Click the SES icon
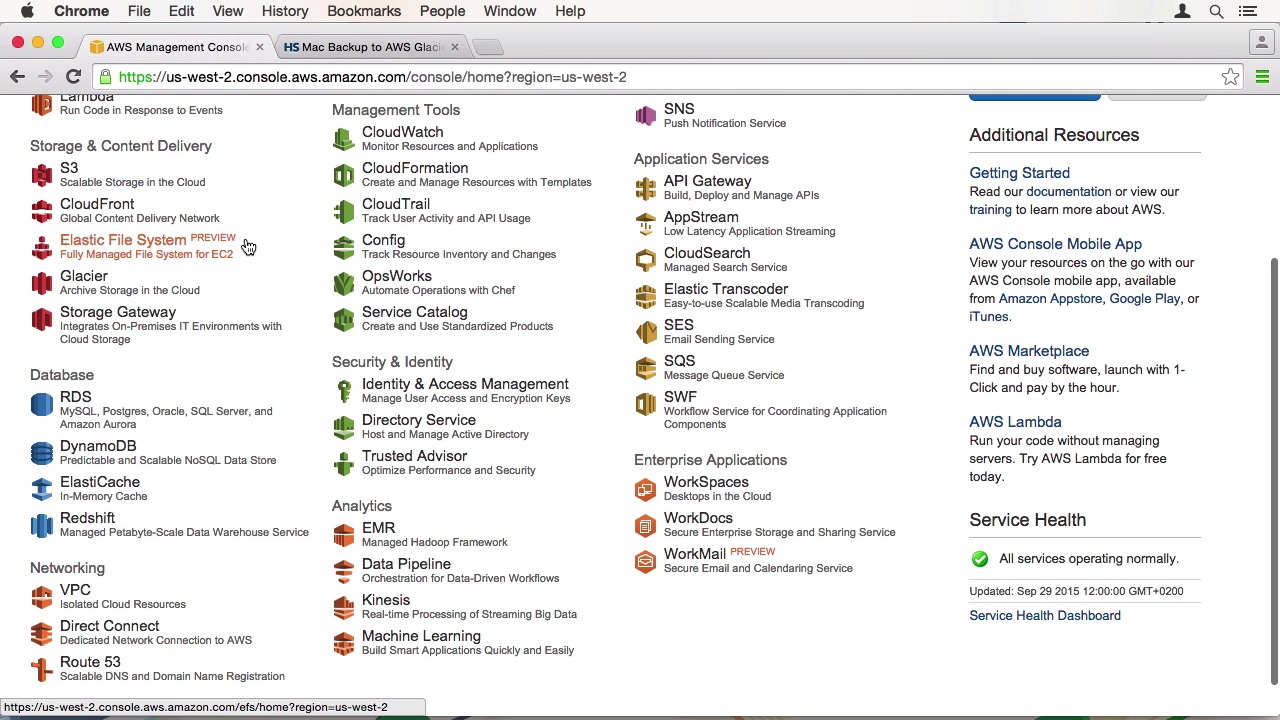The image size is (1280, 720). 646,332
